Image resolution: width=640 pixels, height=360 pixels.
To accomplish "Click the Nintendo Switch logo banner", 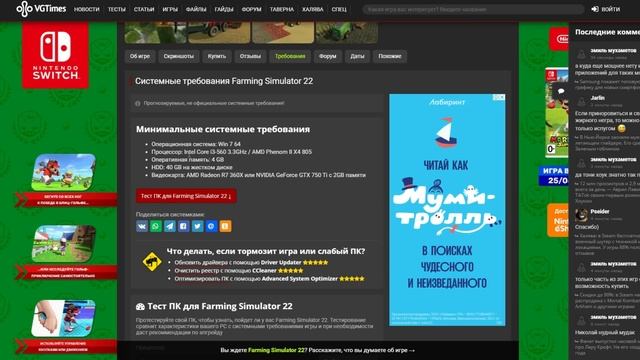I will coord(56,56).
